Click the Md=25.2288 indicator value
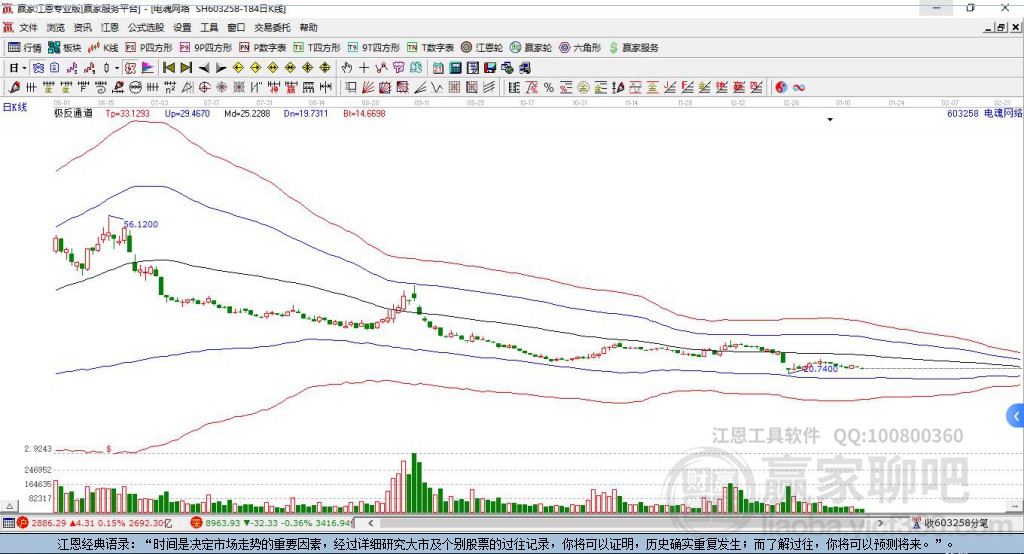 pyautogui.click(x=247, y=114)
